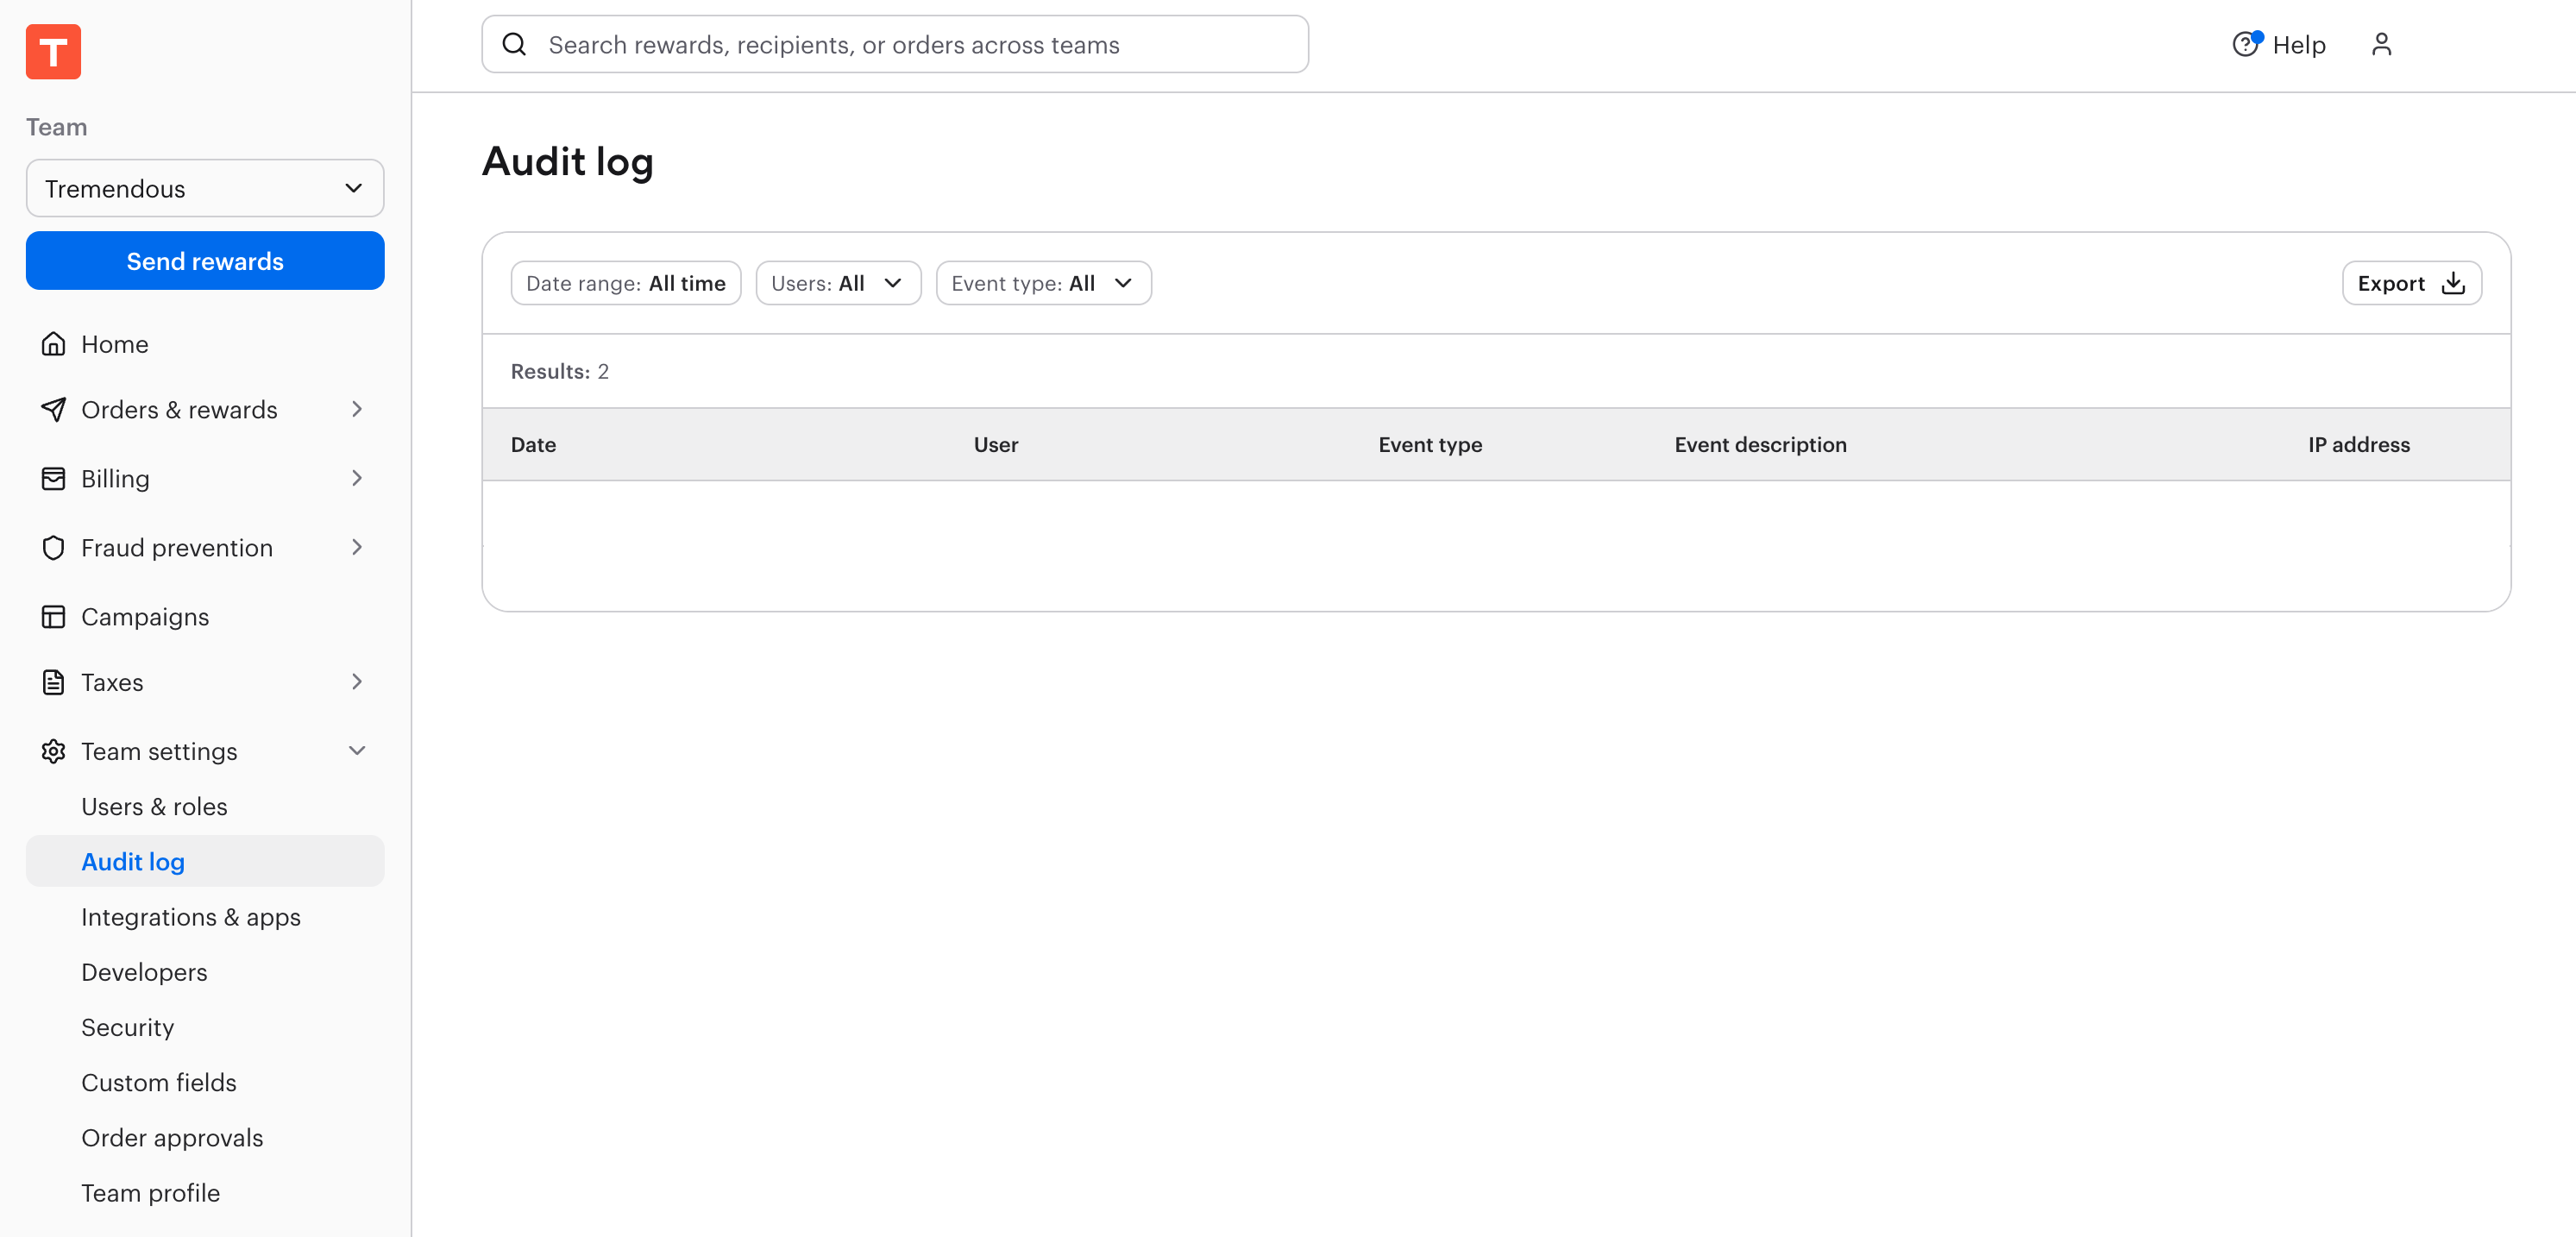
Task: Expand the Orders & rewards chevron
Action: coord(357,409)
